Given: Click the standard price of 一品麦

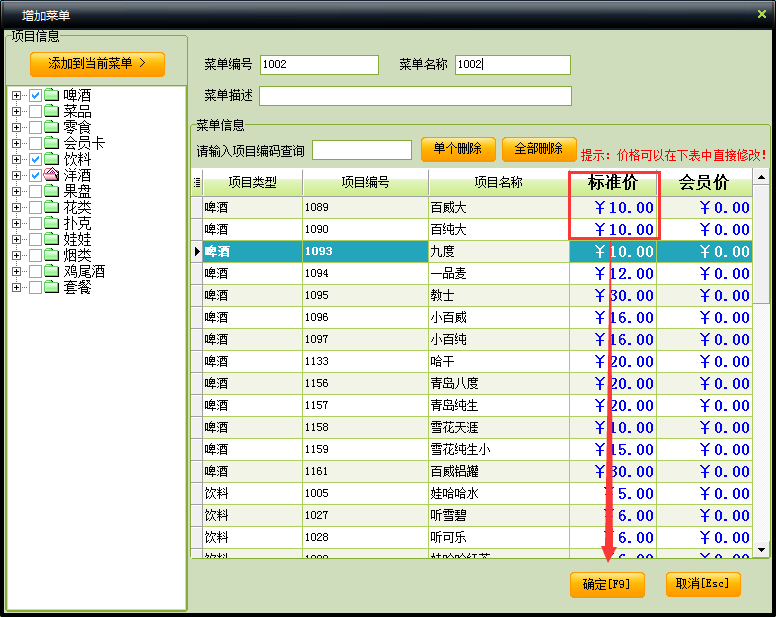Looking at the screenshot, I should [613, 274].
